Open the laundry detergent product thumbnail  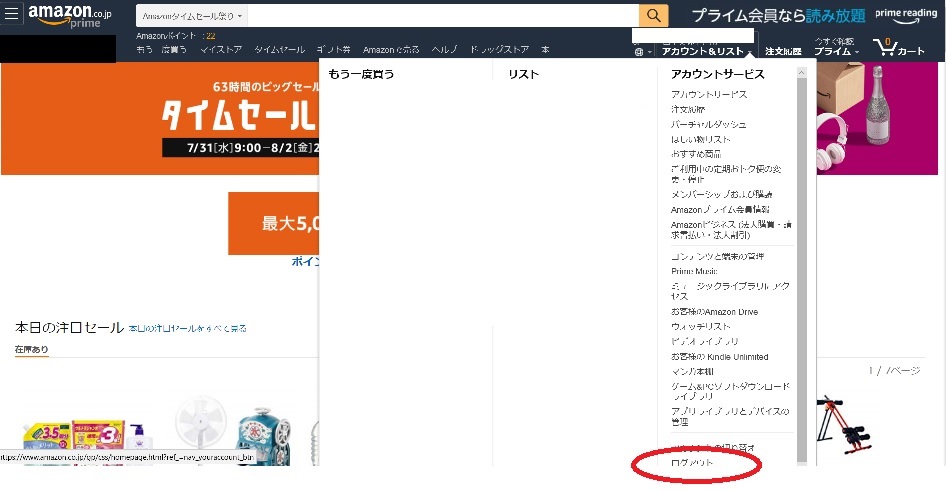(x=88, y=442)
